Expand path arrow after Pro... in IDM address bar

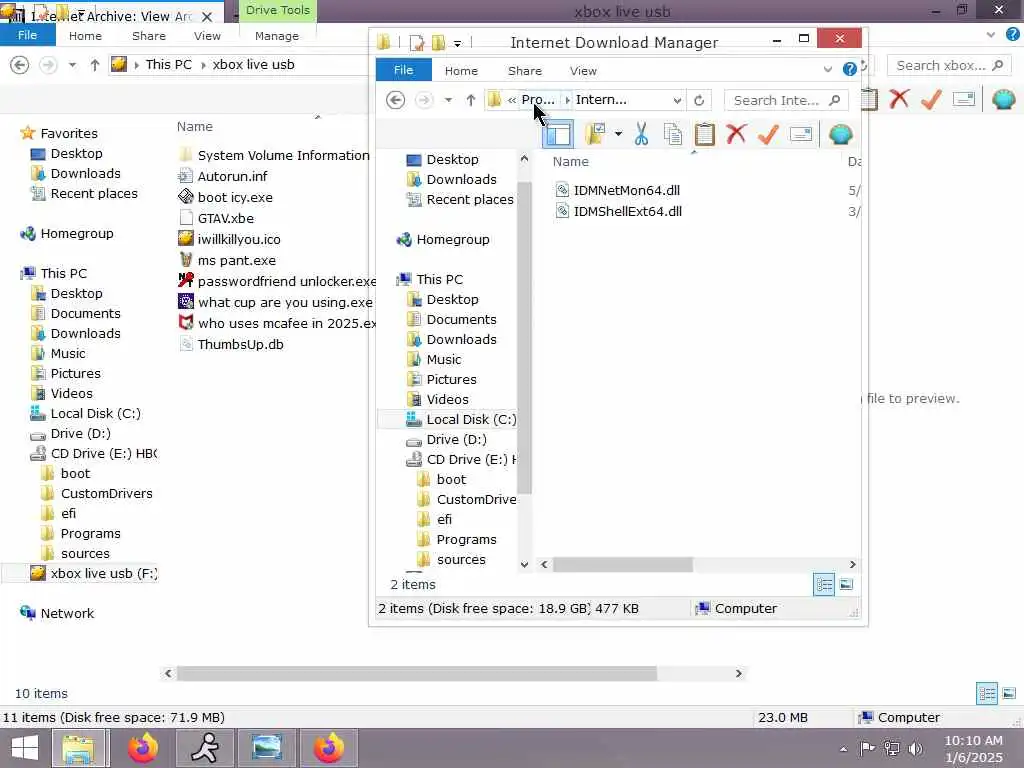click(567, 100)
